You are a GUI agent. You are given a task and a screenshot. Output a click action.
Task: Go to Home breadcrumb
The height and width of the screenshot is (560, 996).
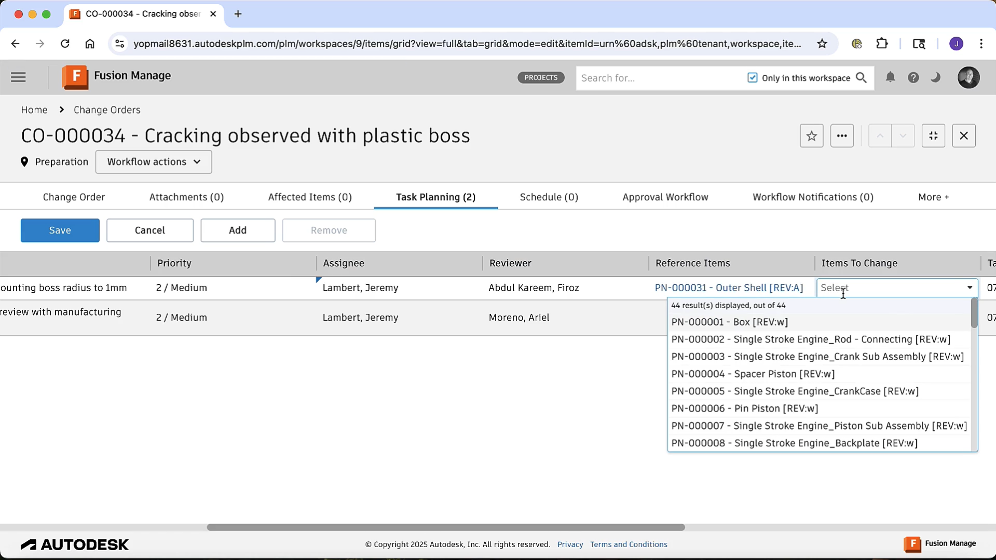[x=34, y=110]
